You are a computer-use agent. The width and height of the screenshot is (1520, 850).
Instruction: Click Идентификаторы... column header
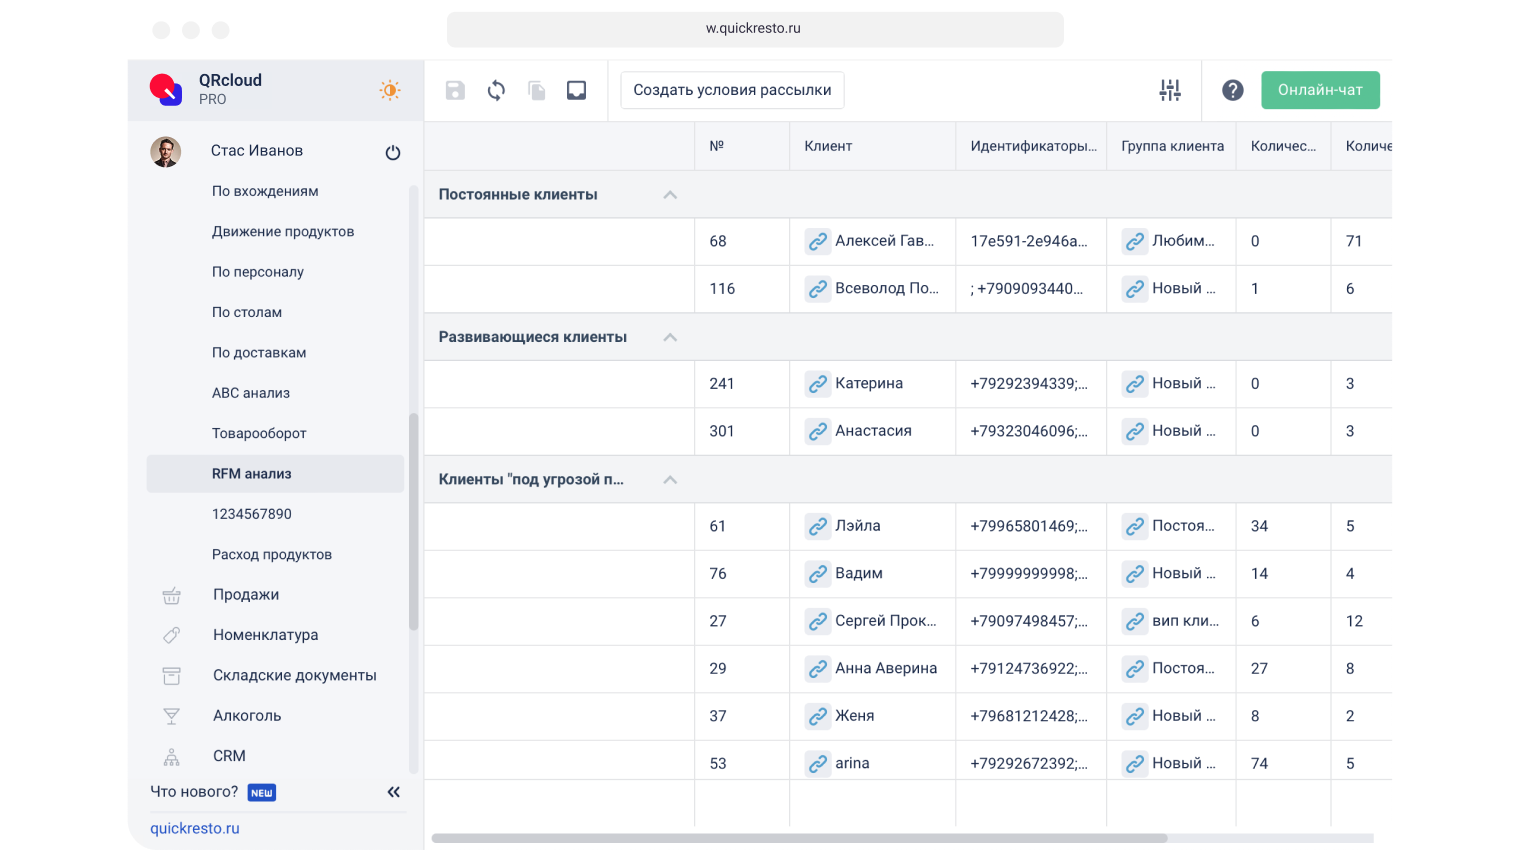click(x=1031, y=146)
